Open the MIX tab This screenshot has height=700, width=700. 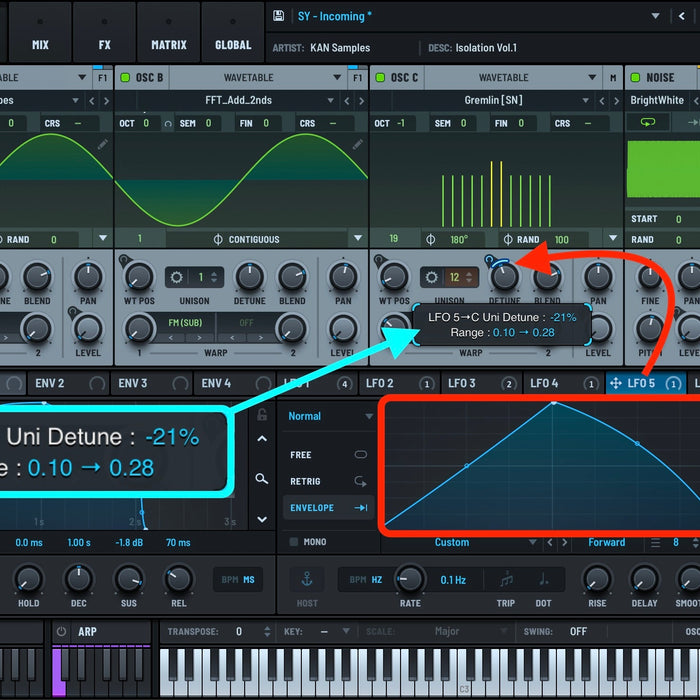tap(40, 32)
